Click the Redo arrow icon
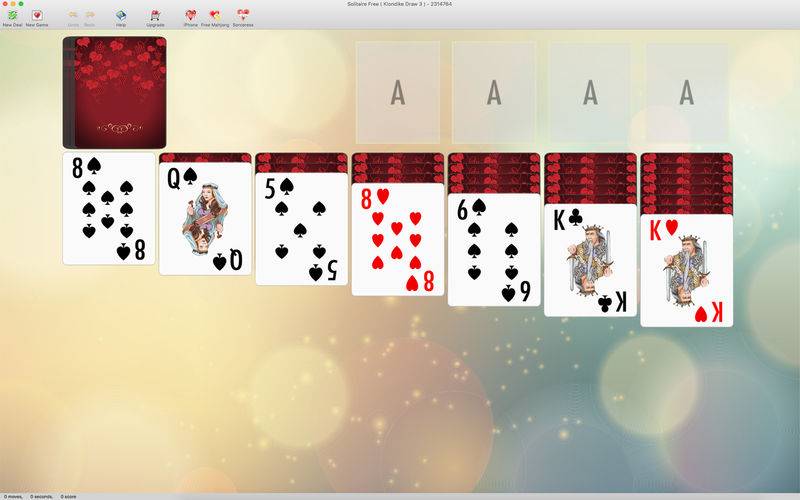This screenshot has height=500, width=800. (x=90, y=15)
